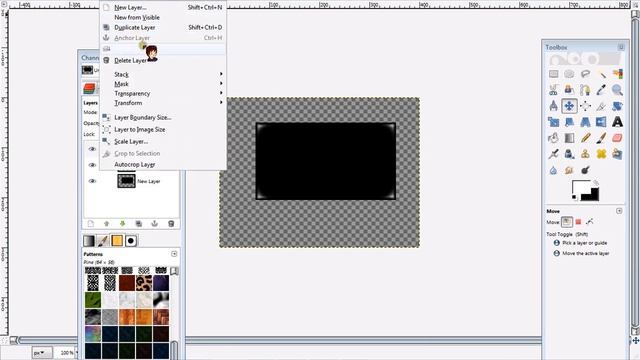Viewport: 640px width, 360px height.
Task: Select the Paths tool
Action: 585,90
